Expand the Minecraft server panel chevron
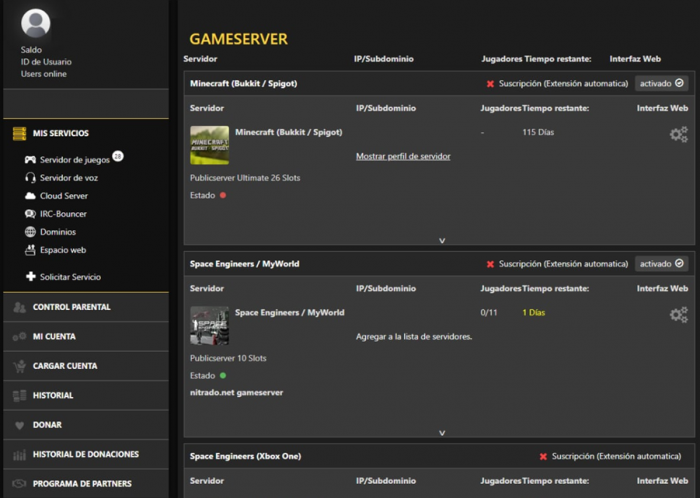This screenshot has width=700, height=498. click(442, 241)
